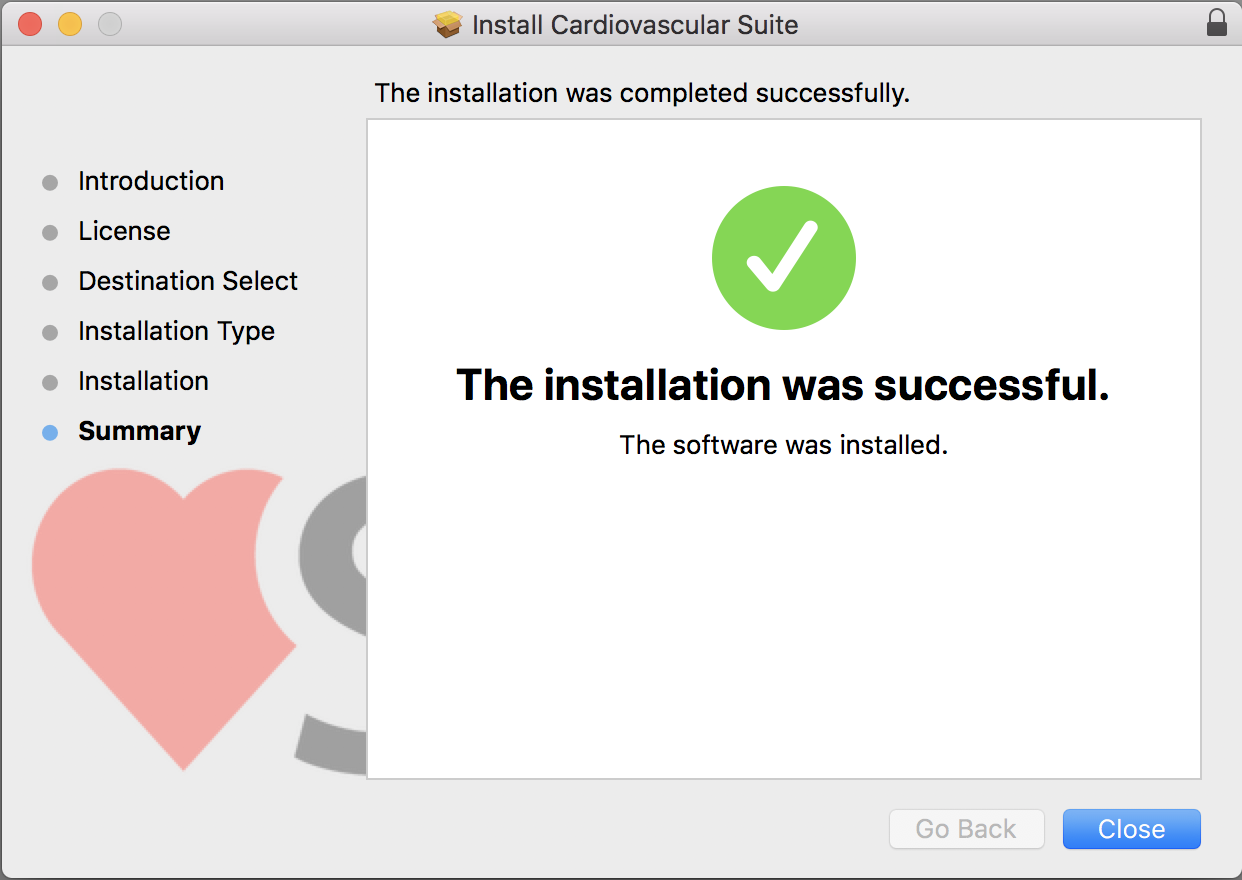Click the package icon beside window title
The image size is (1242, 880).
click(x=448, y=24)
